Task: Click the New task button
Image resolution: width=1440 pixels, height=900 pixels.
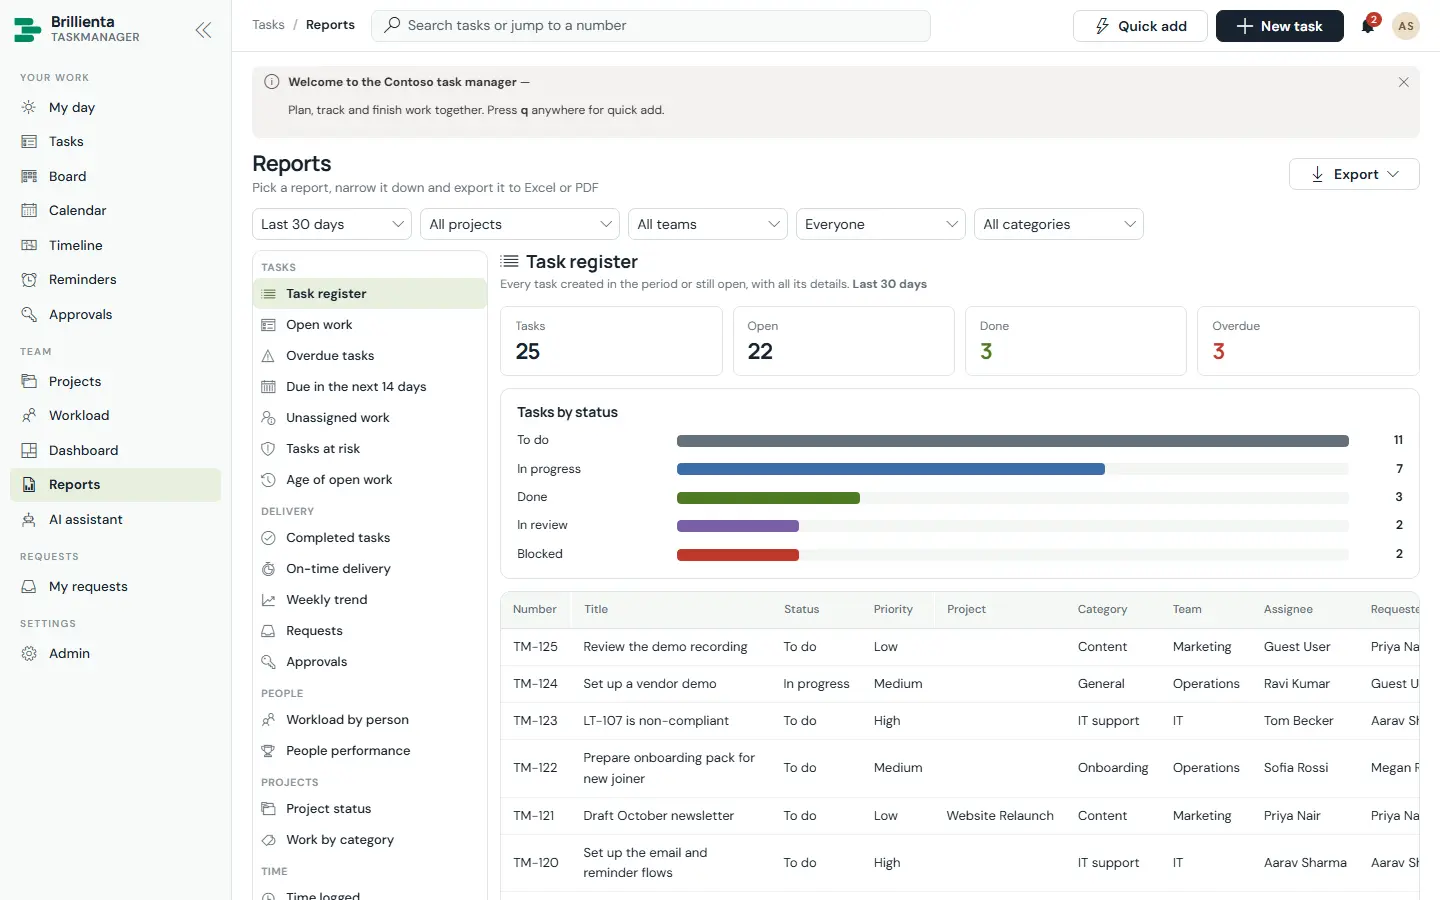Action: coord(1280,26)
